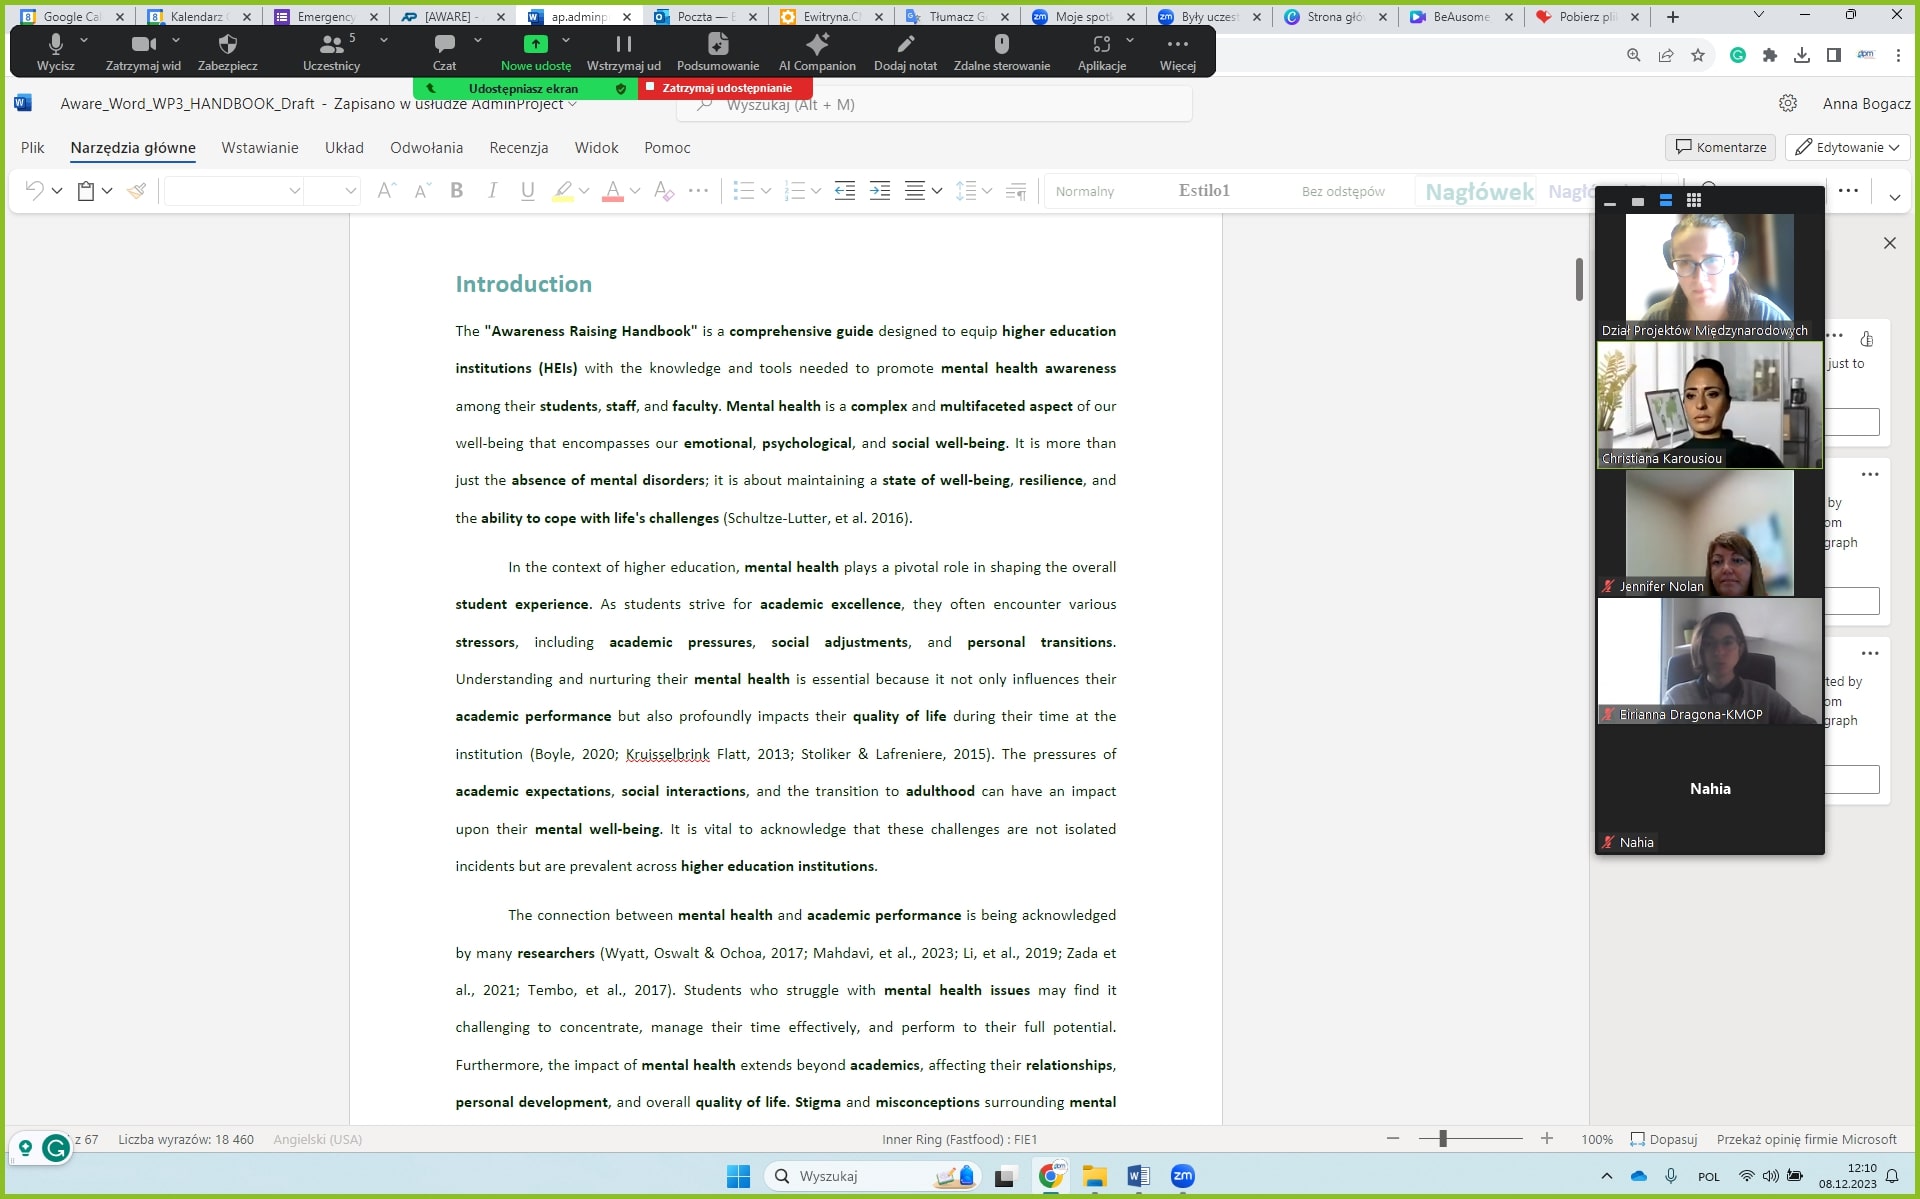Click the red Zatrzymaj udostępnianie button
1920x1199 pixels.
tap(725, 88)
